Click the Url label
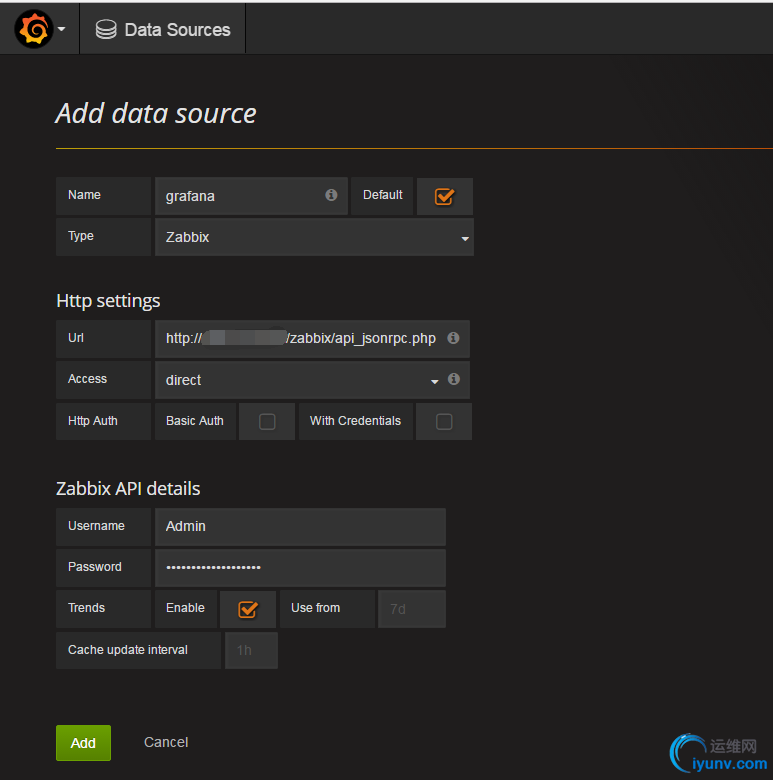This screenshot has height=780, width=773. tap(76, 338)
